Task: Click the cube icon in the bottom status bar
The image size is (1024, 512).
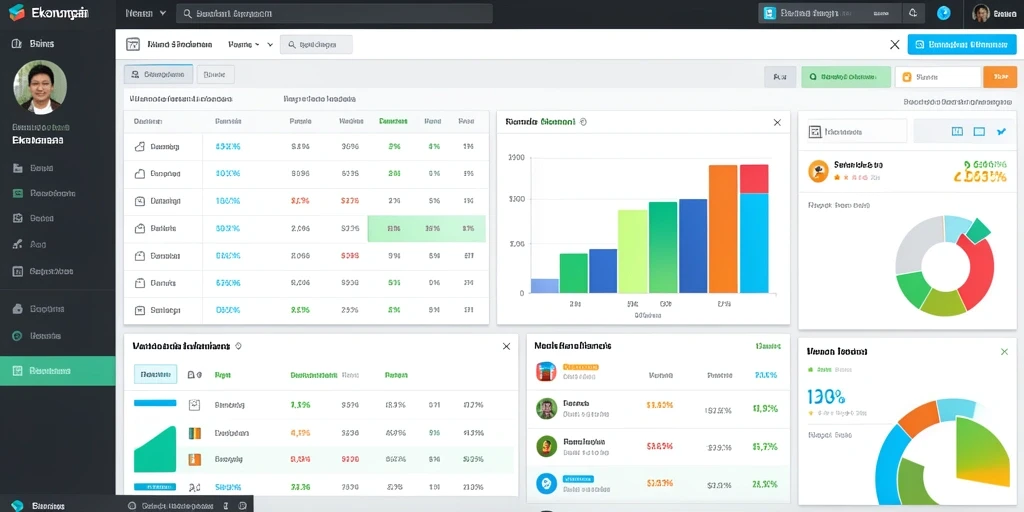Action: tap(17, 505)
